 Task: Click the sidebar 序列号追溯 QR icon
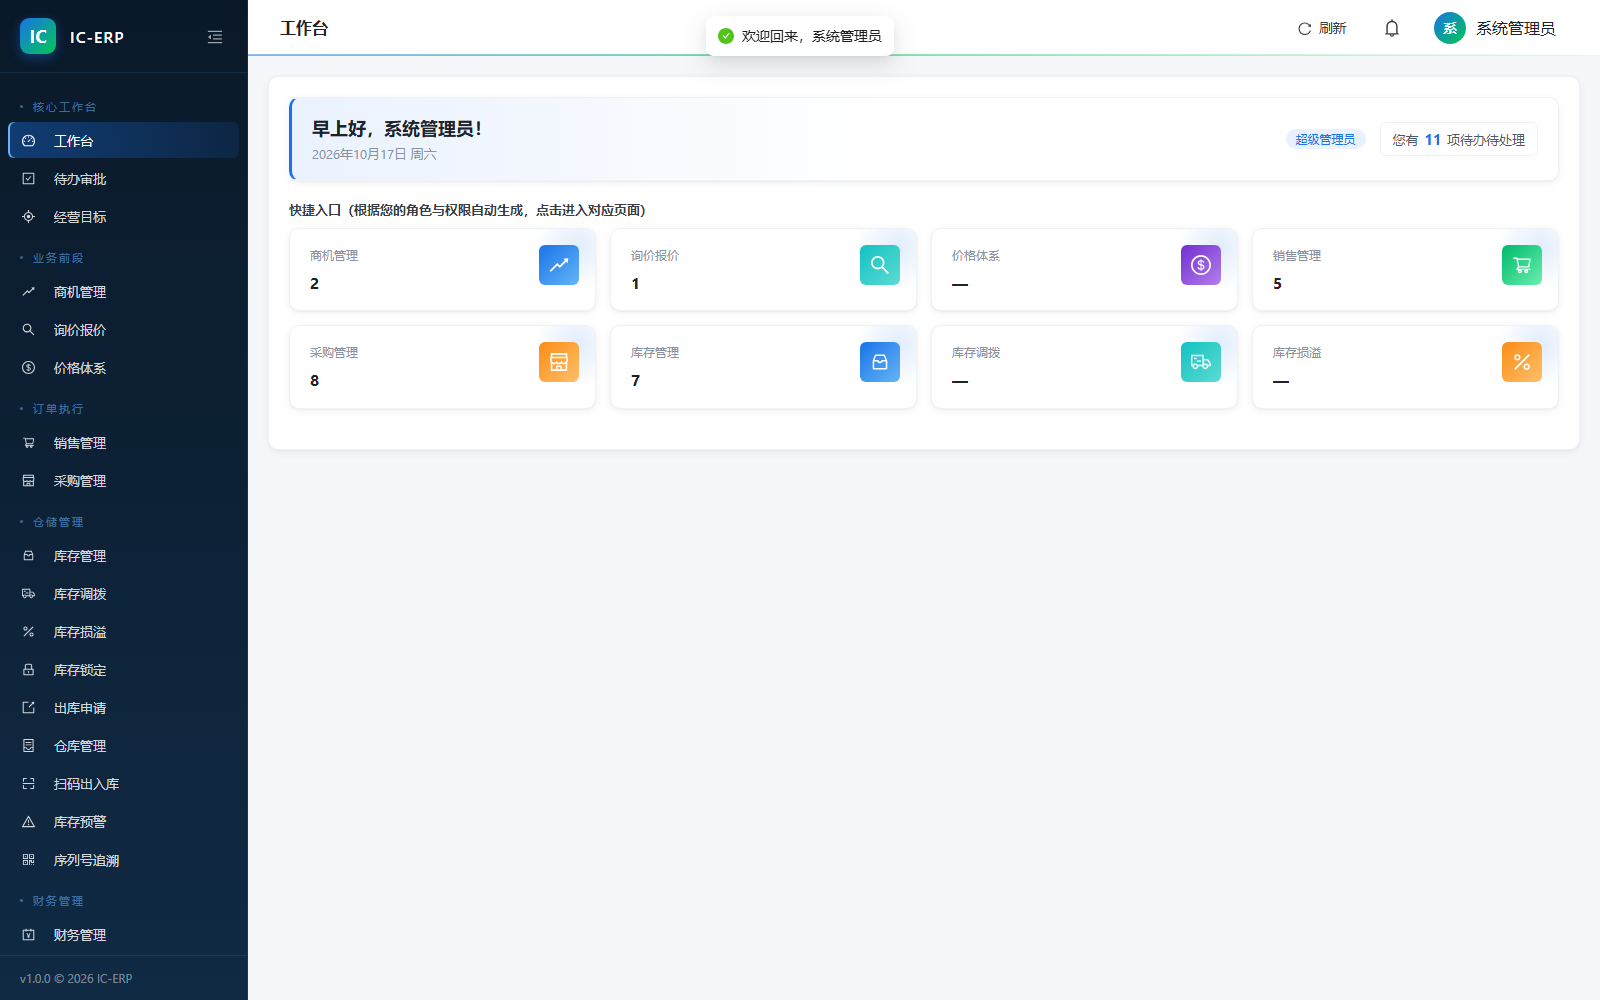coord(29,860)
